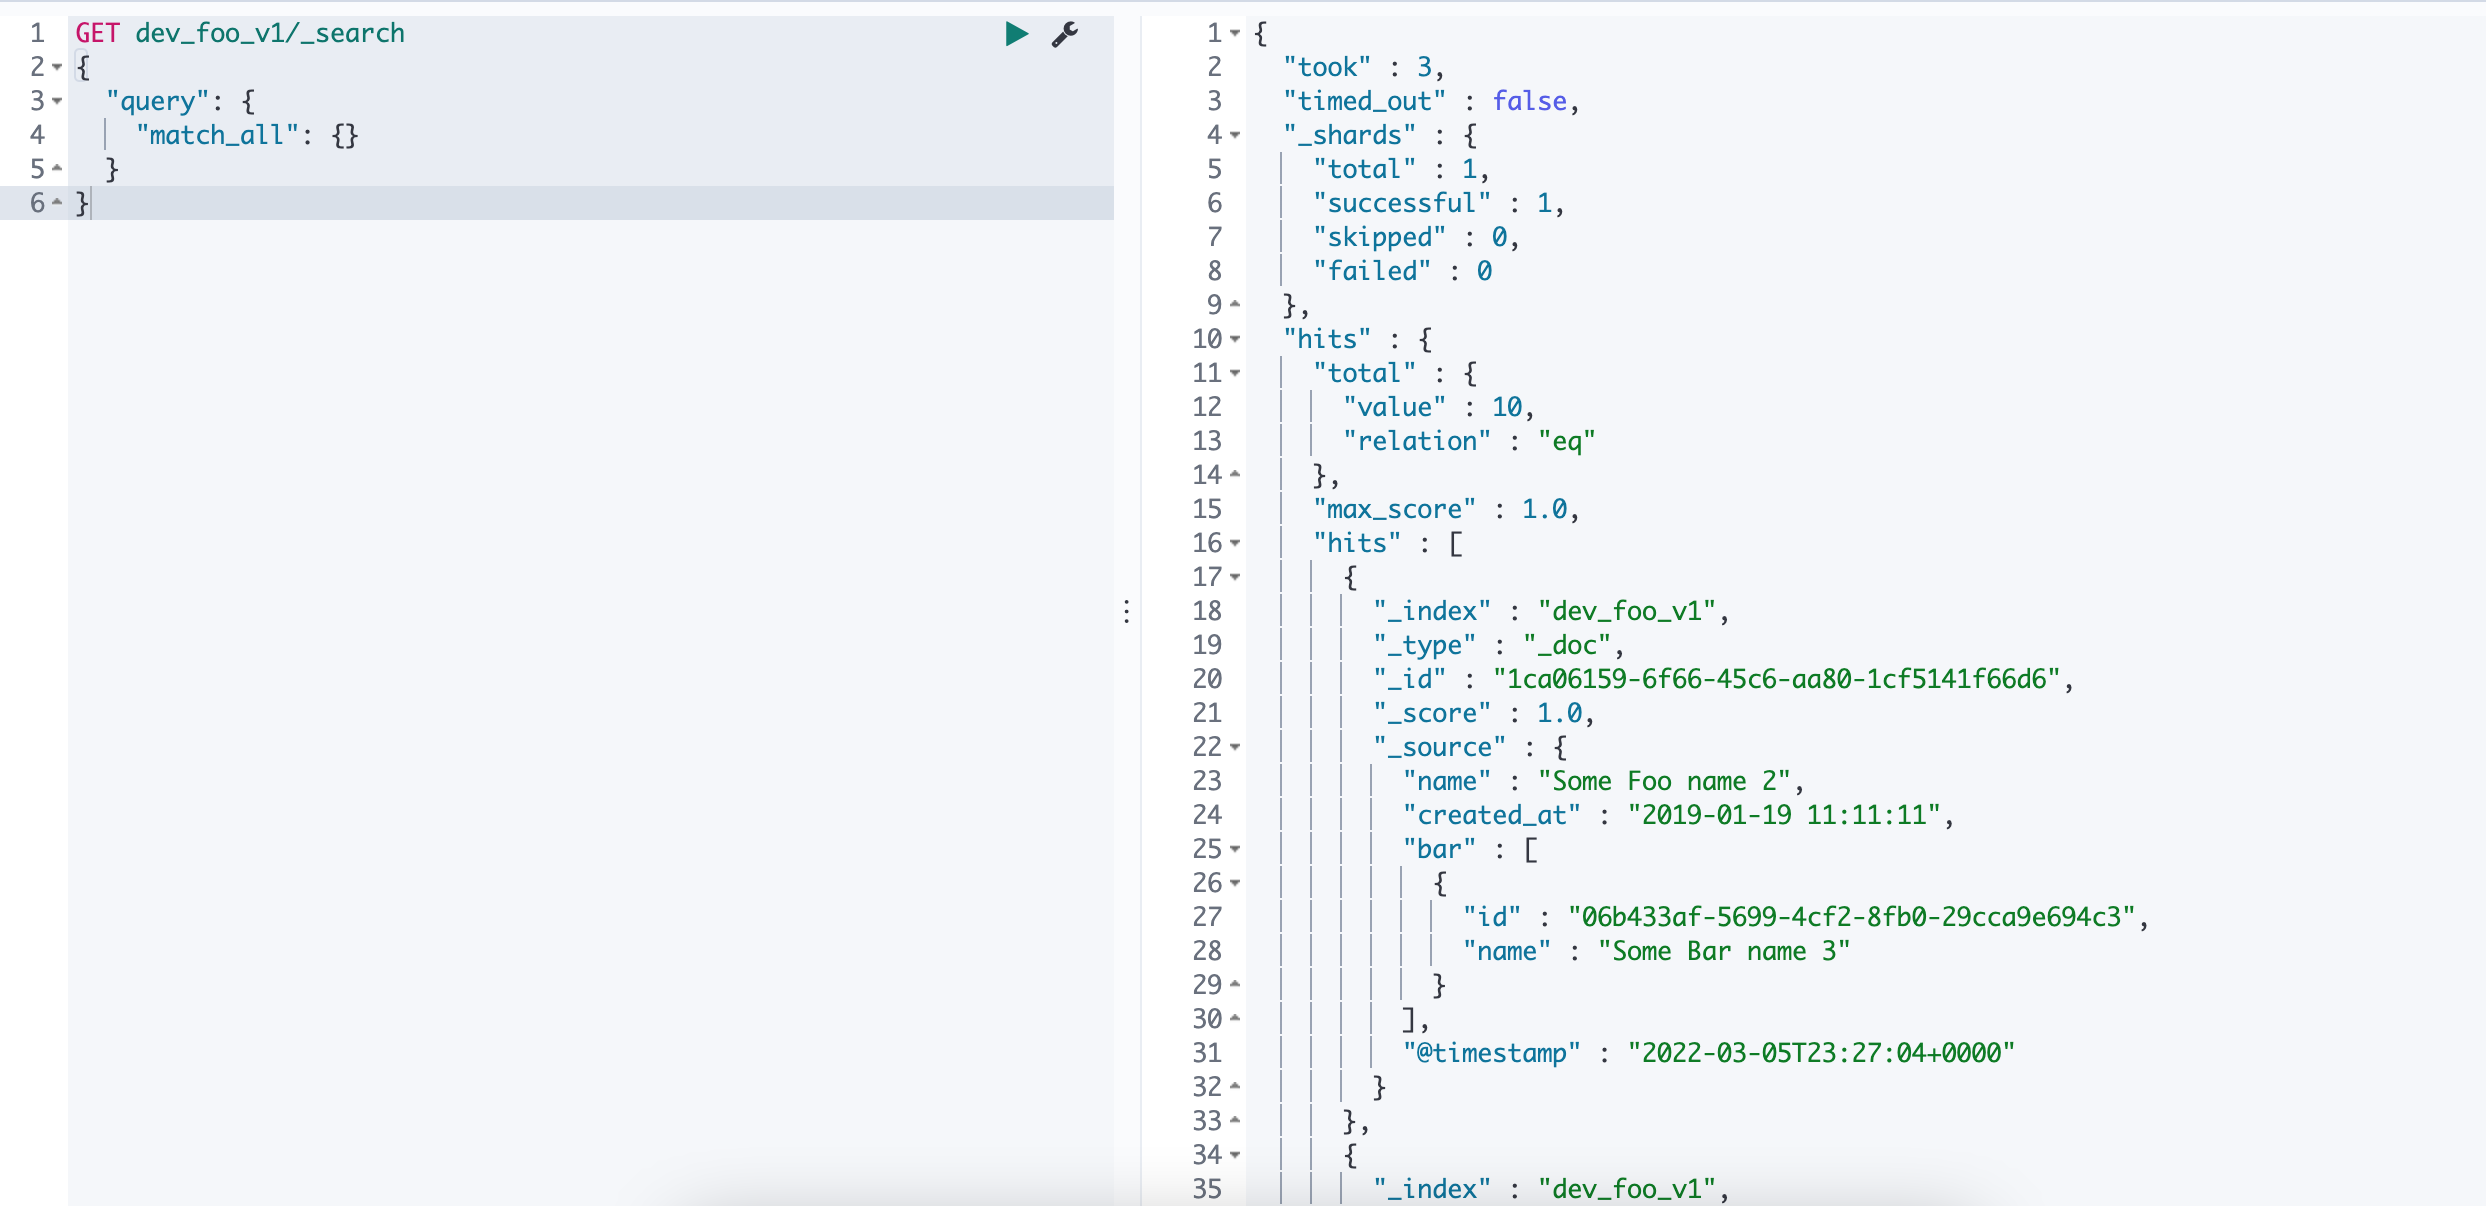Run the request with the green play icon
The image size is (2486, 1206).
point(1016,34)
